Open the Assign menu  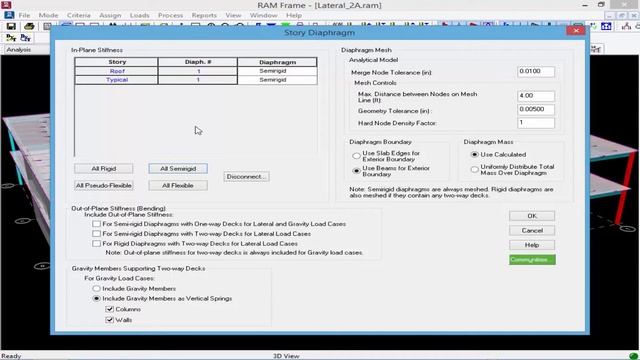[110, 15]
